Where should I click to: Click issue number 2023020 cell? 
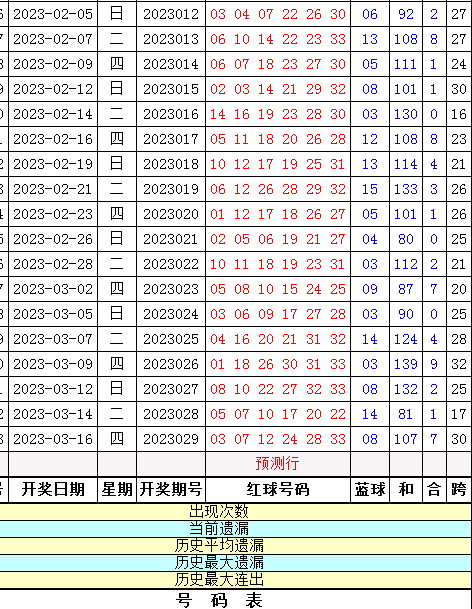point(171,214)
